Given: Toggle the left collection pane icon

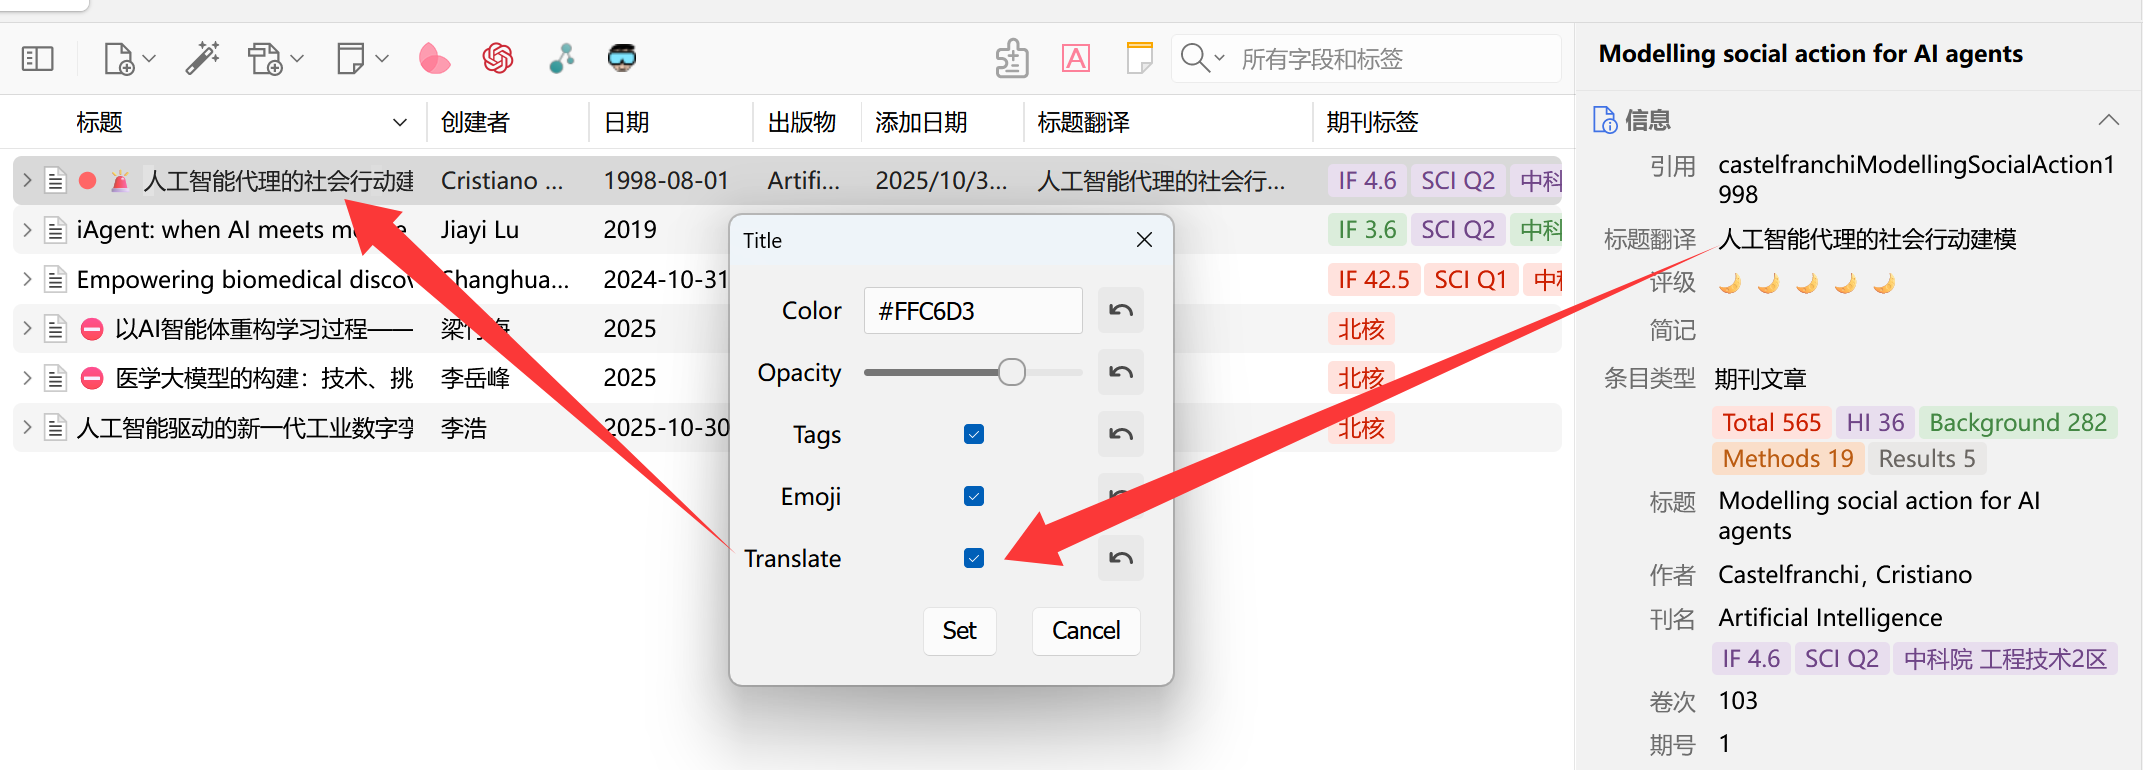Looking at the screenshot, I should pos(37,59).
